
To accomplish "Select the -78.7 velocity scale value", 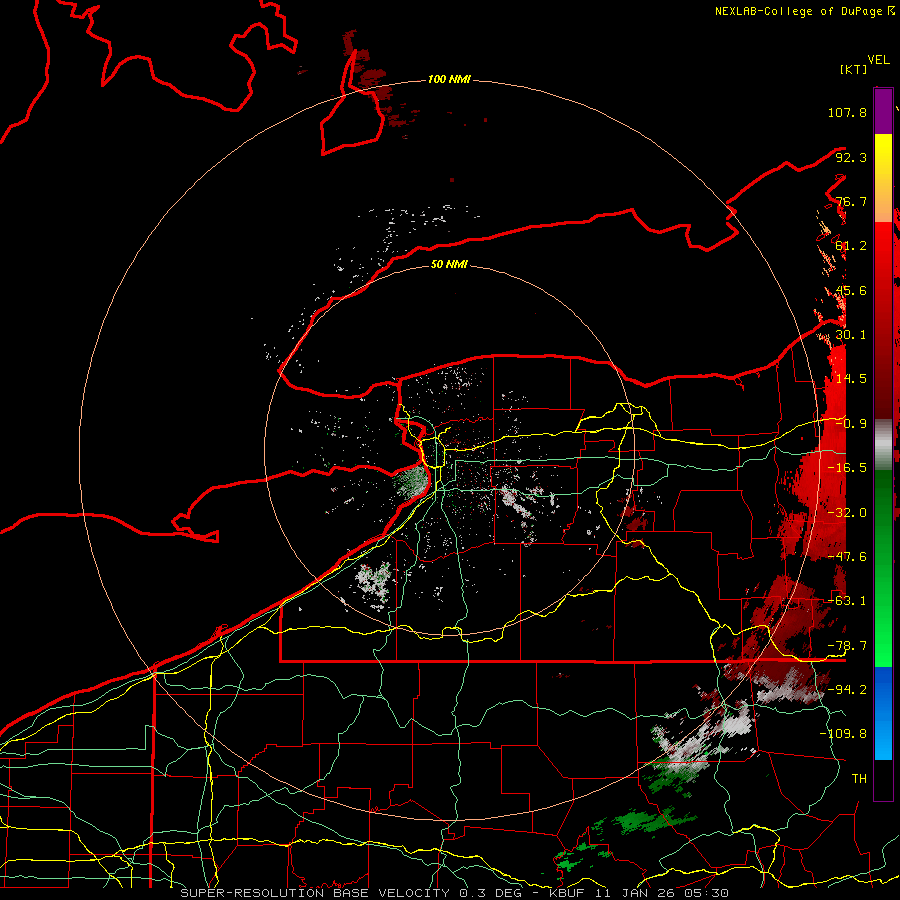I will 847,646.
